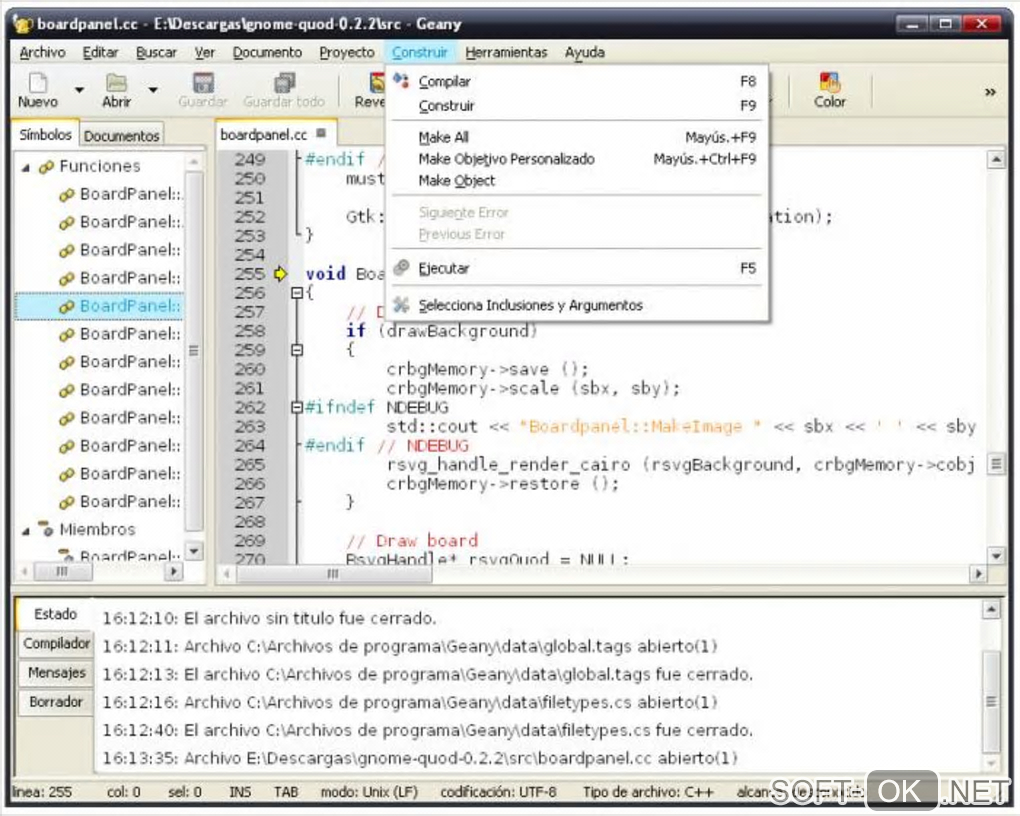The width and height of the screenshot is (1020, 816).
Task: Click the line 255 marker arrow
Action: pyautogui.click(x=280, y=274)
